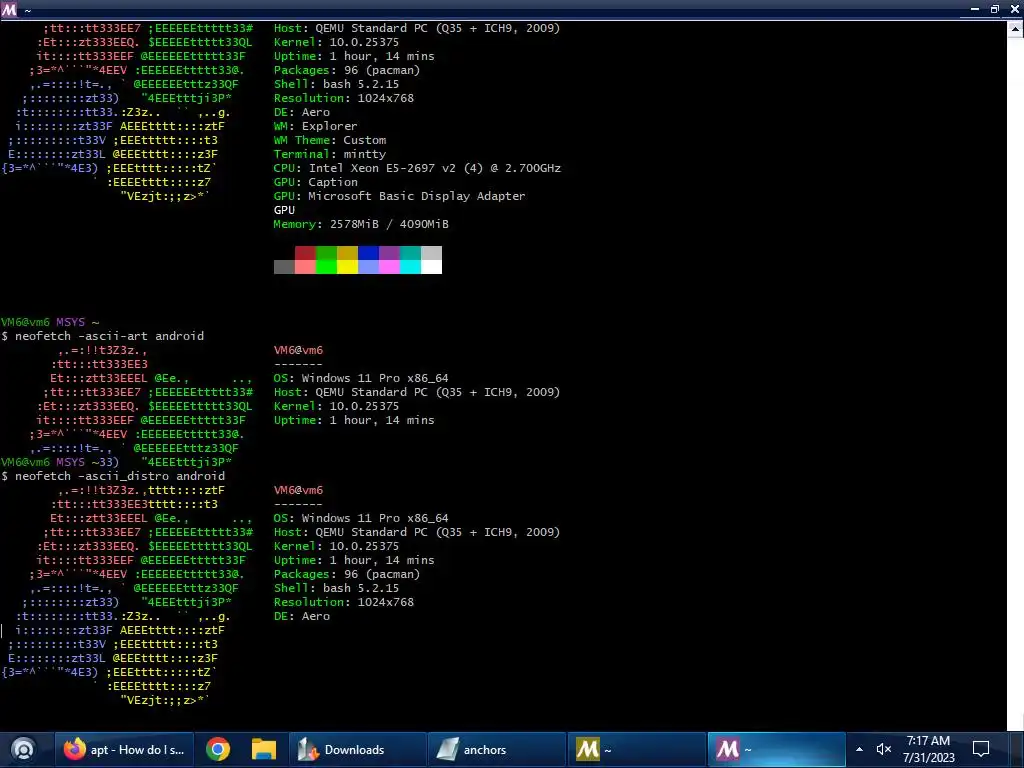Click the dark purple color block

pos(389,253)
